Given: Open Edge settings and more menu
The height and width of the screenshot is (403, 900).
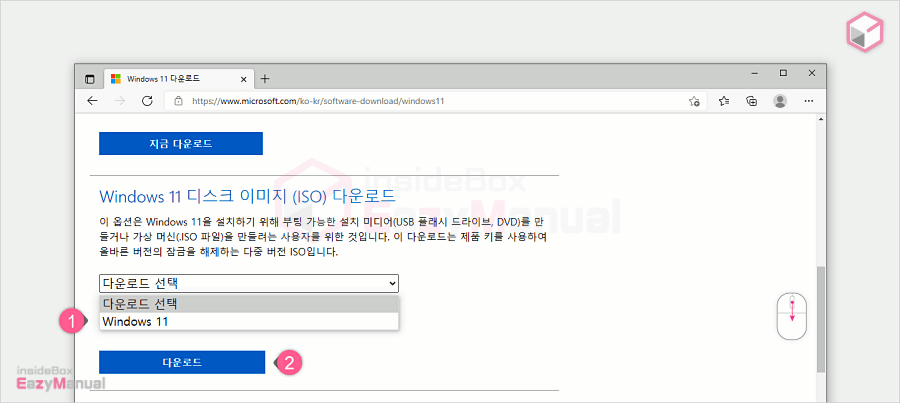Looking at the screenshot, I should point(809,101).
